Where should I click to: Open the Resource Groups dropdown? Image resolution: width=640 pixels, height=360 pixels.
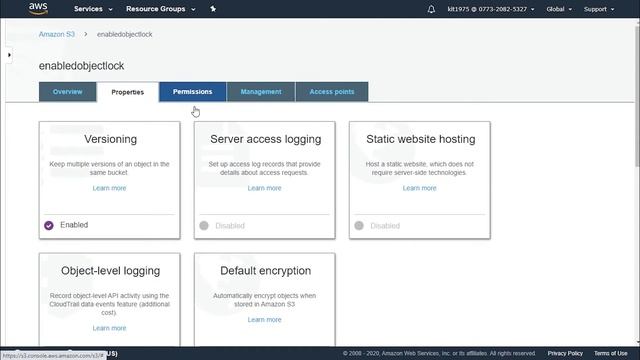tap(160, 9)
